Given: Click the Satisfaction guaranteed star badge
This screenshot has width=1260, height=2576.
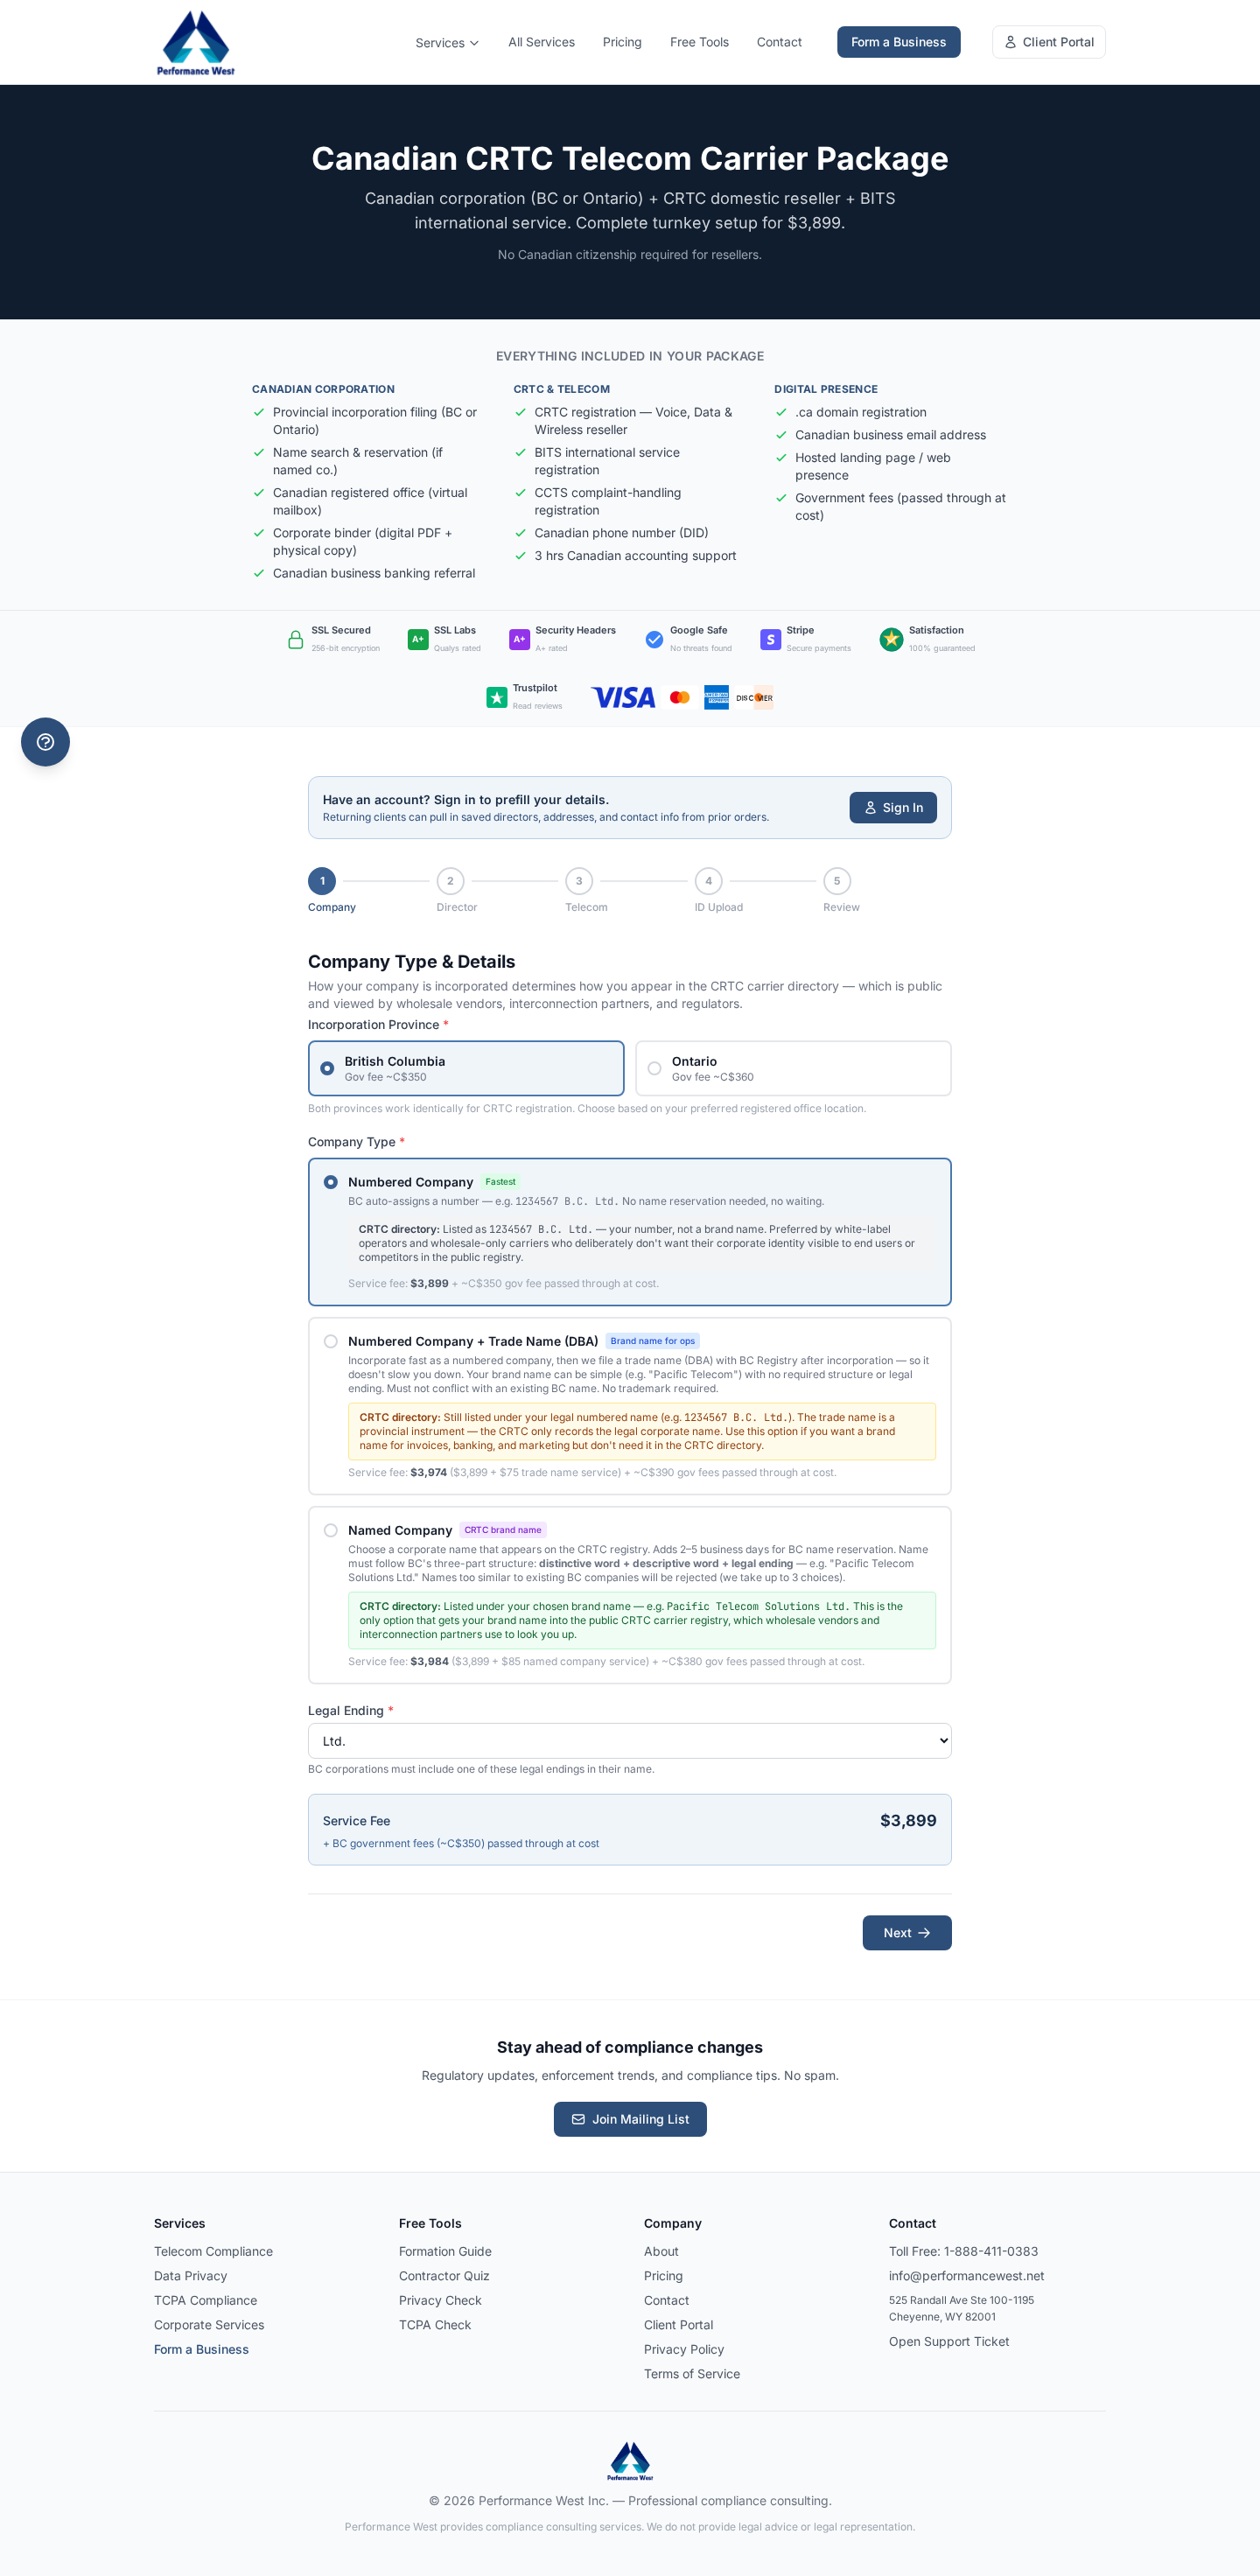Looking at the screenshot, I should (890, 640).
